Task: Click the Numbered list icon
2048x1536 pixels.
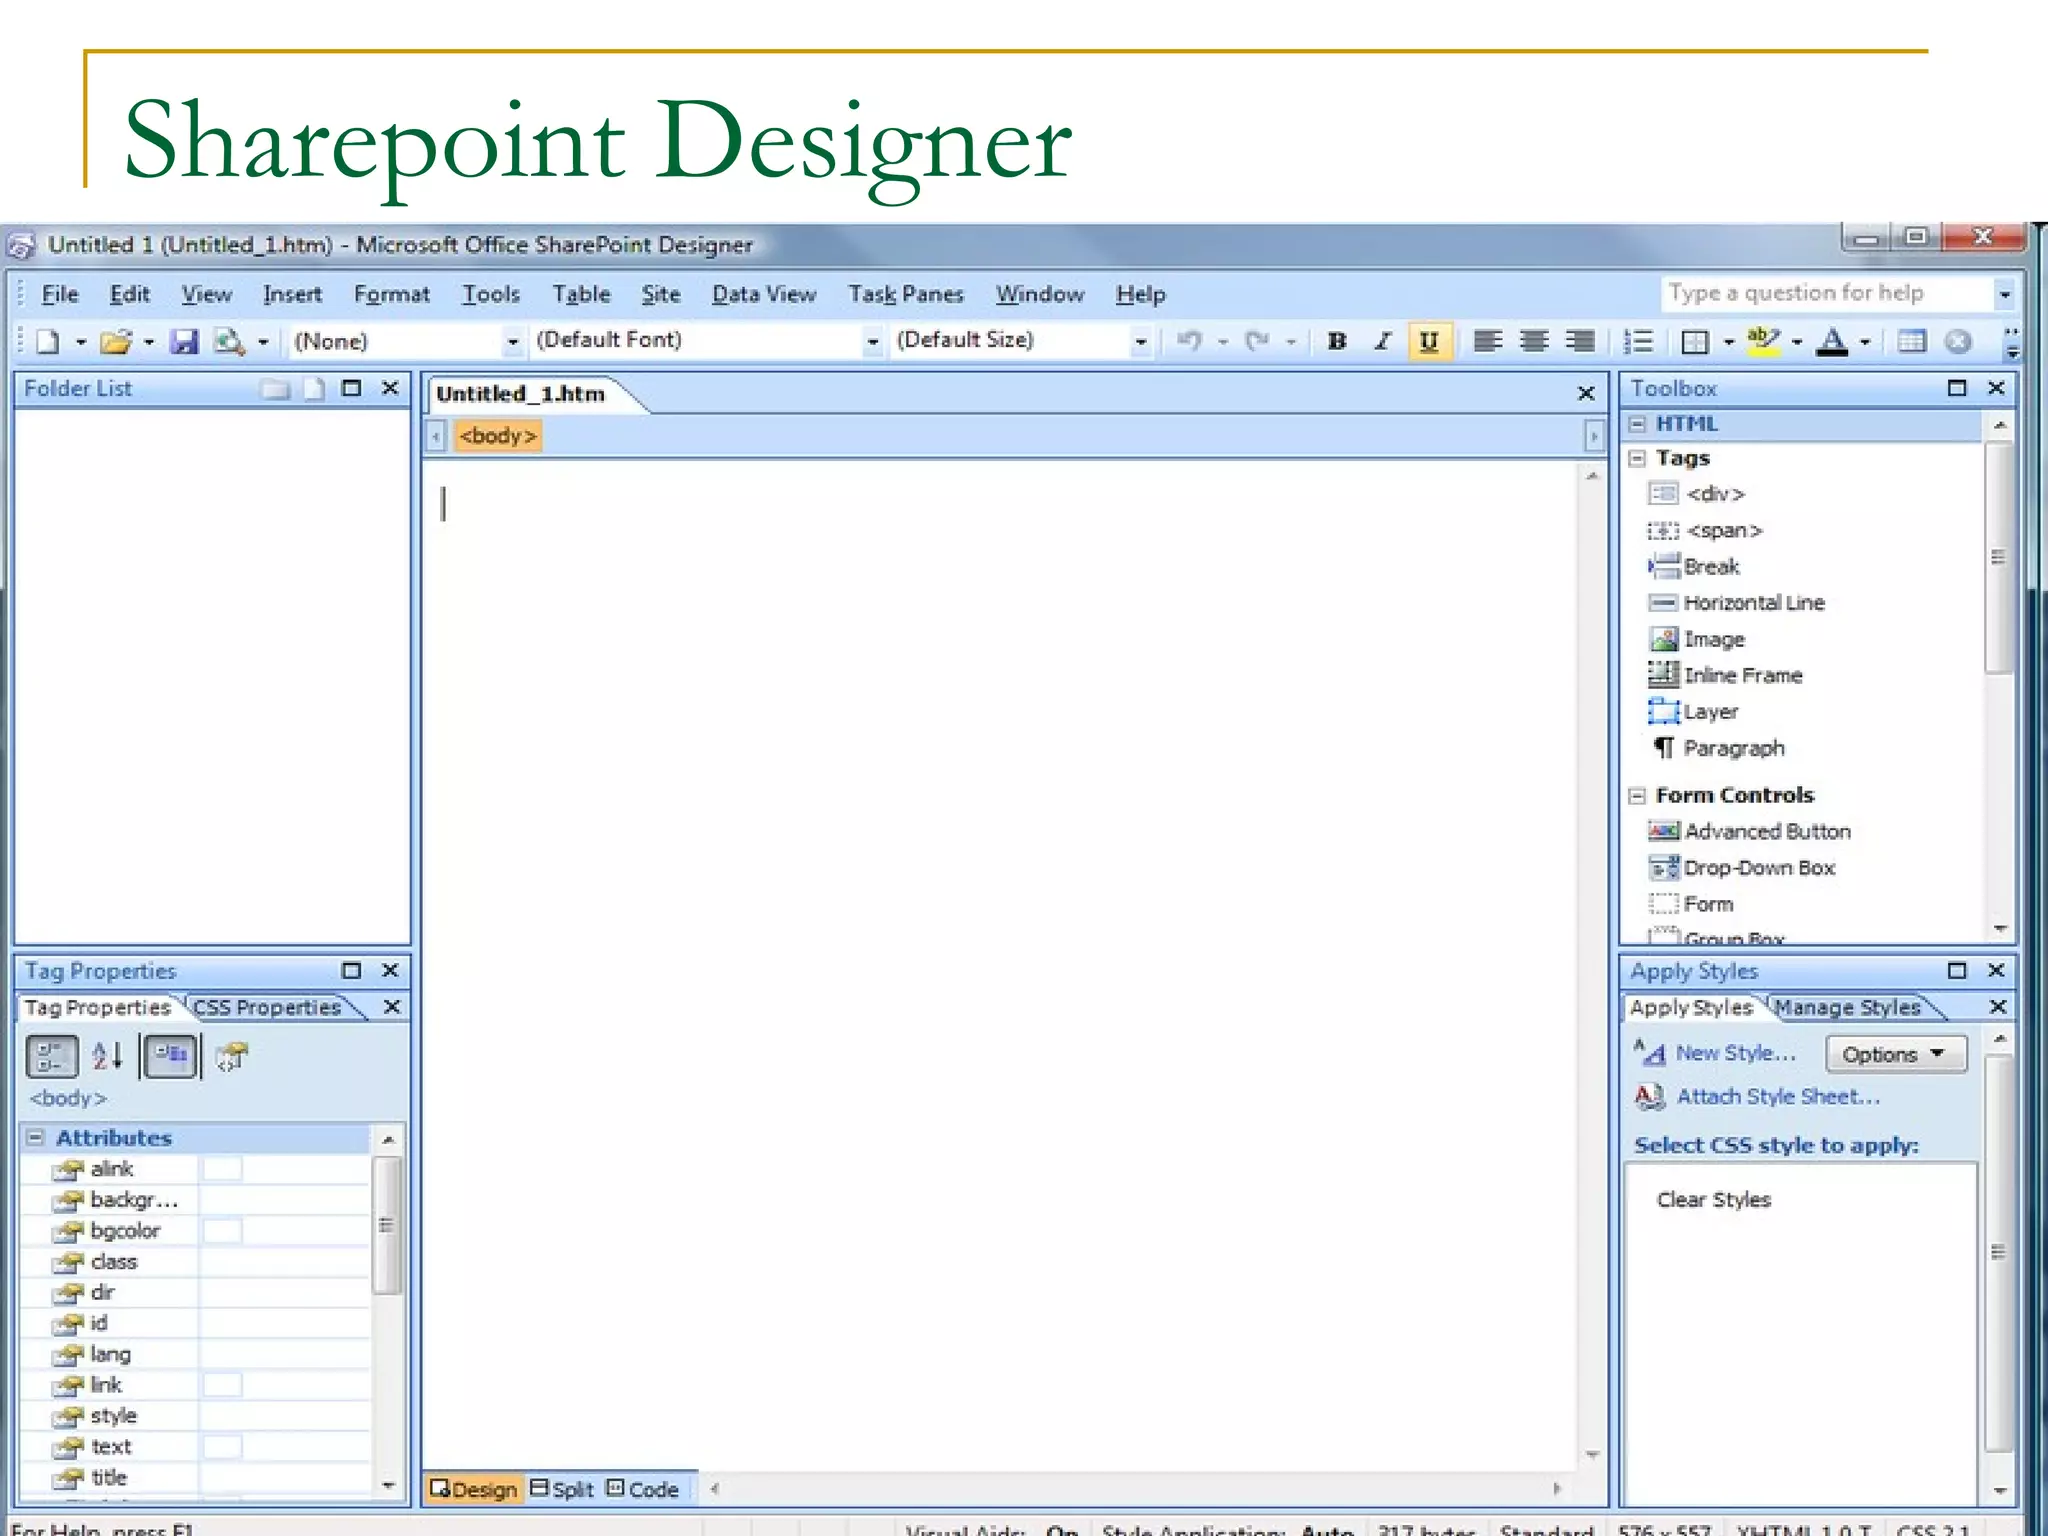Action: 1638,341
